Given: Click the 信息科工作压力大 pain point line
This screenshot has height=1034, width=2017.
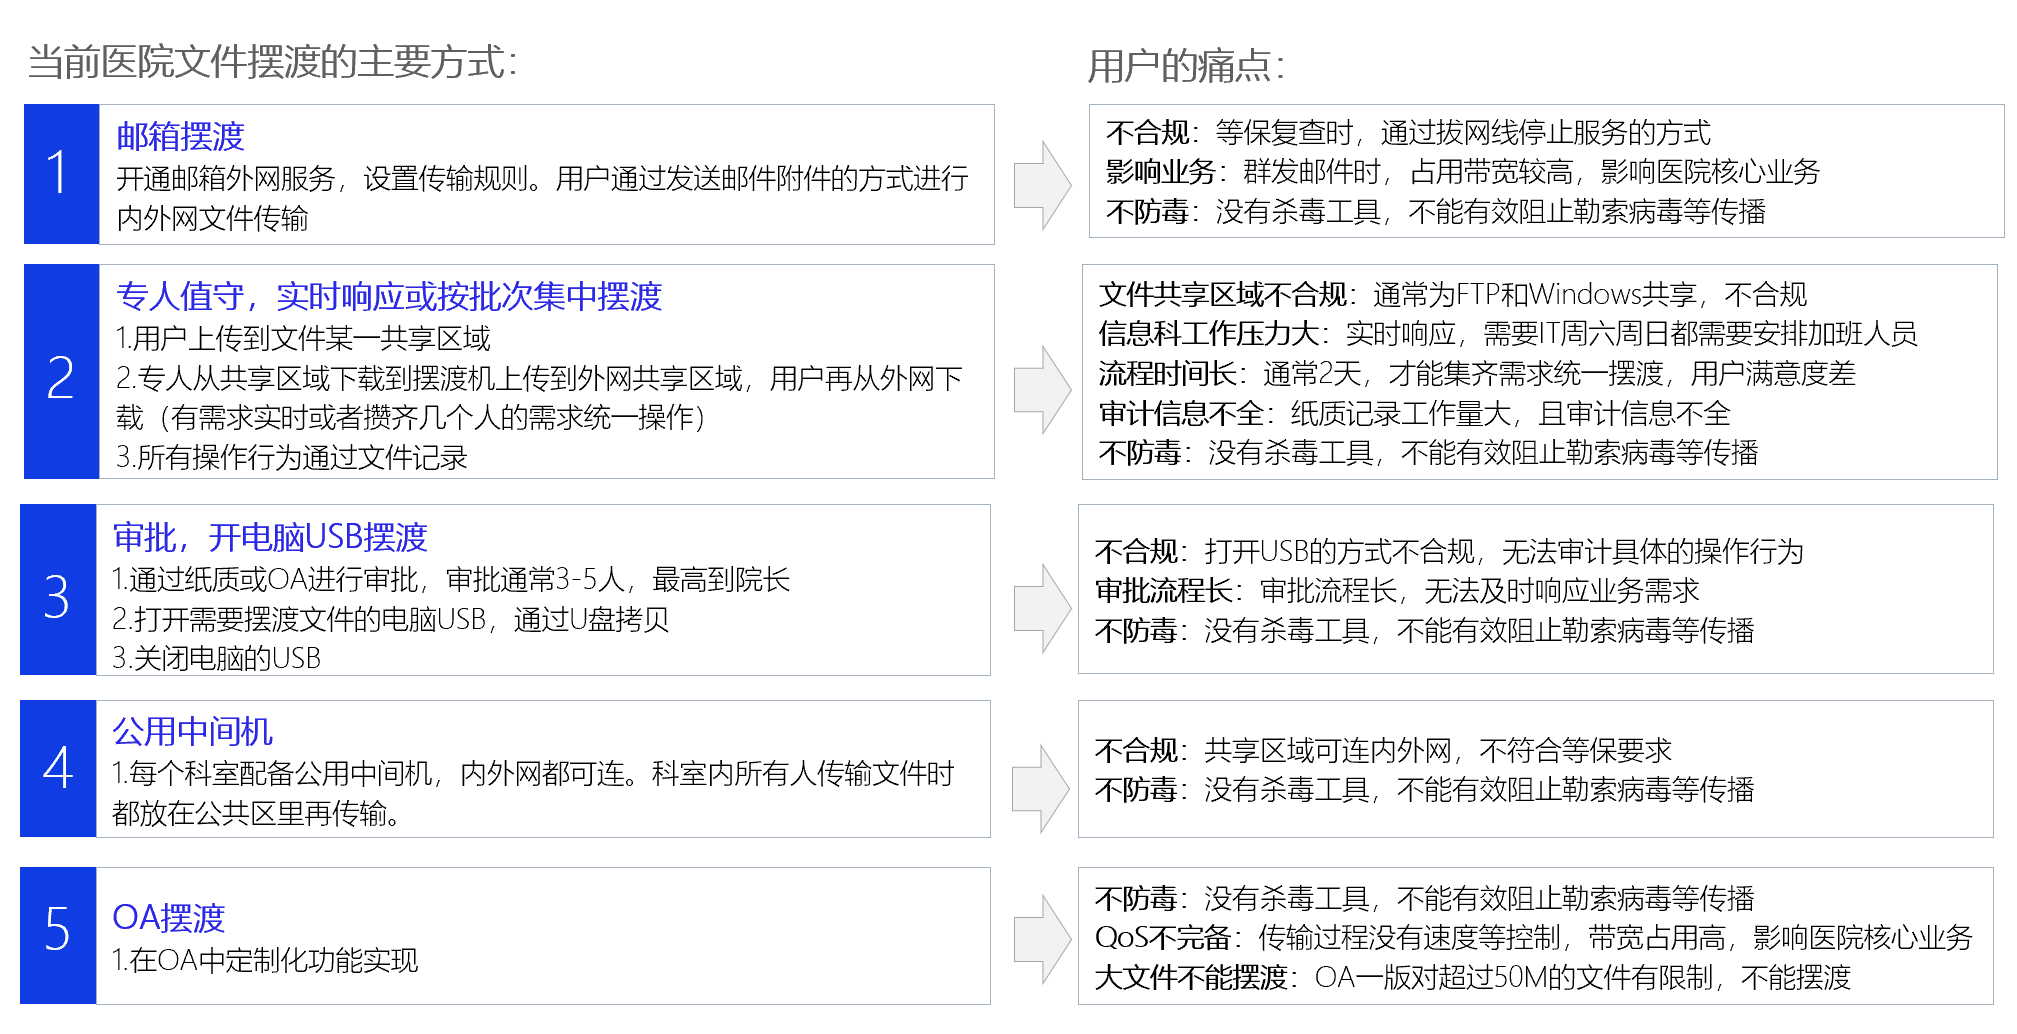Looking at the screenshot, I should (1507, 333).
